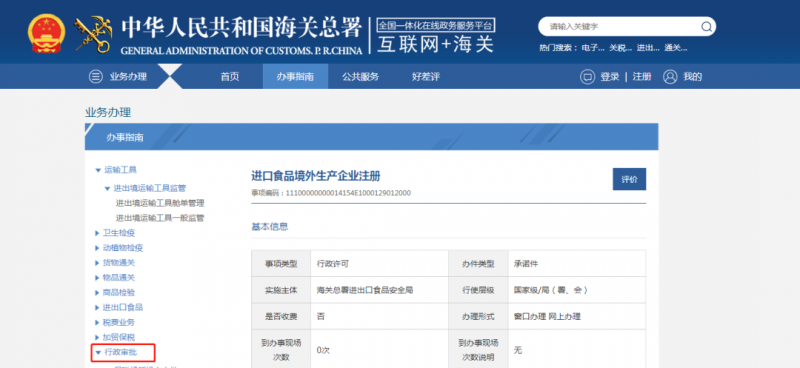Click the 全国一体化在线政务服务平台 banner text

coord(436,25)
